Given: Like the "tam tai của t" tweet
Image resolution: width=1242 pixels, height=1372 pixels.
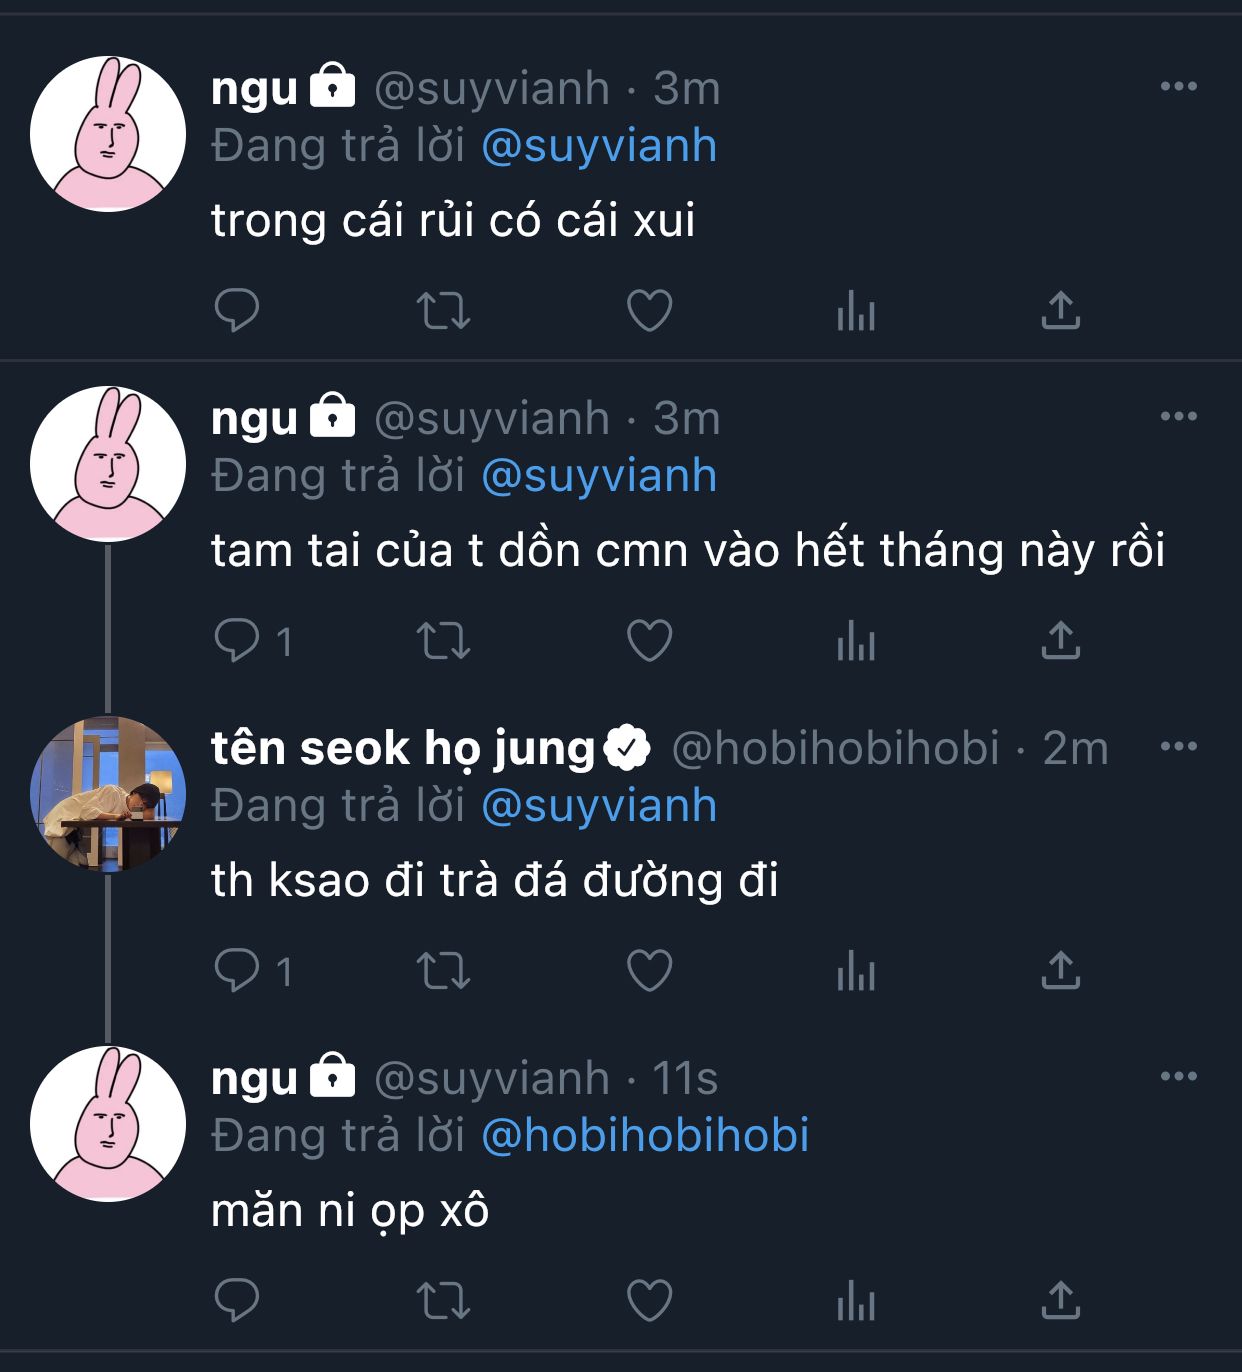Looking at the screenshot, I should [x=649, y=641].
